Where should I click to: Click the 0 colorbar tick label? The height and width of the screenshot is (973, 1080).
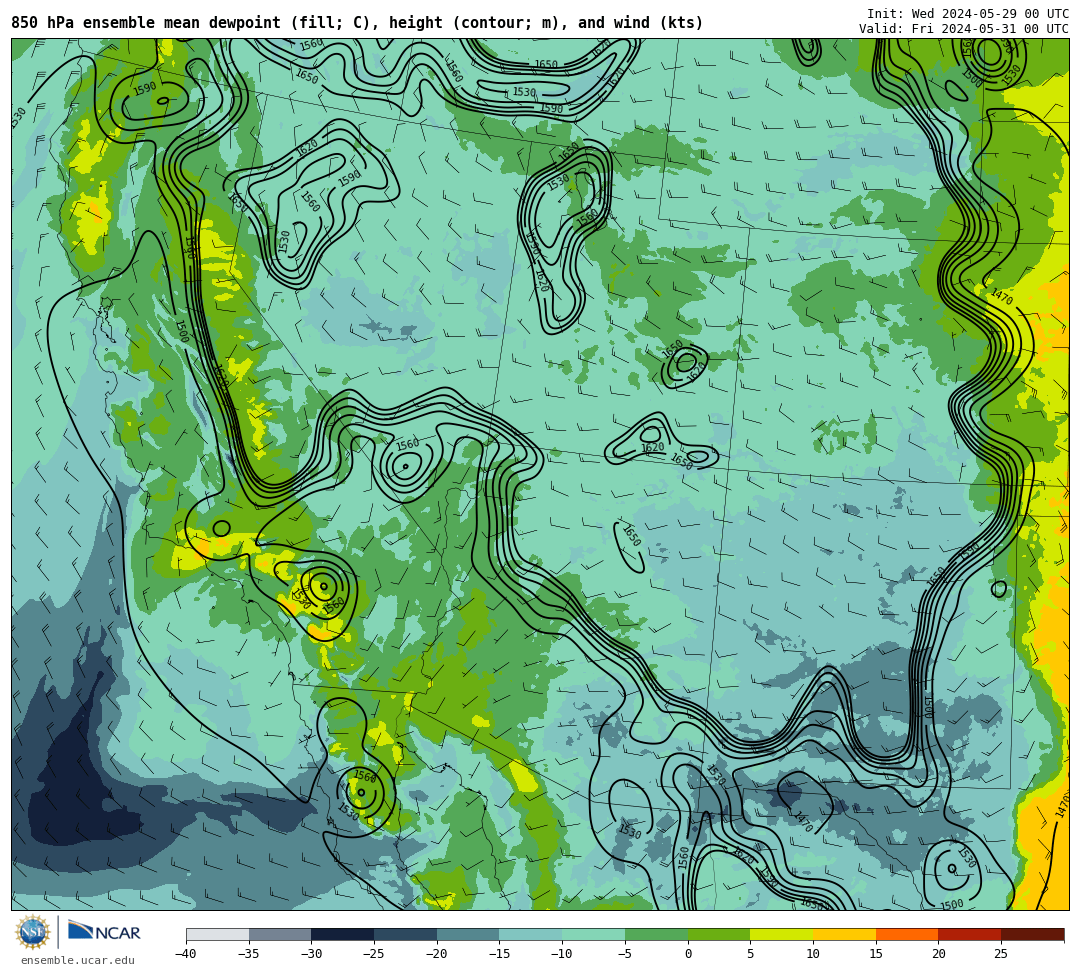coord(688,954)
